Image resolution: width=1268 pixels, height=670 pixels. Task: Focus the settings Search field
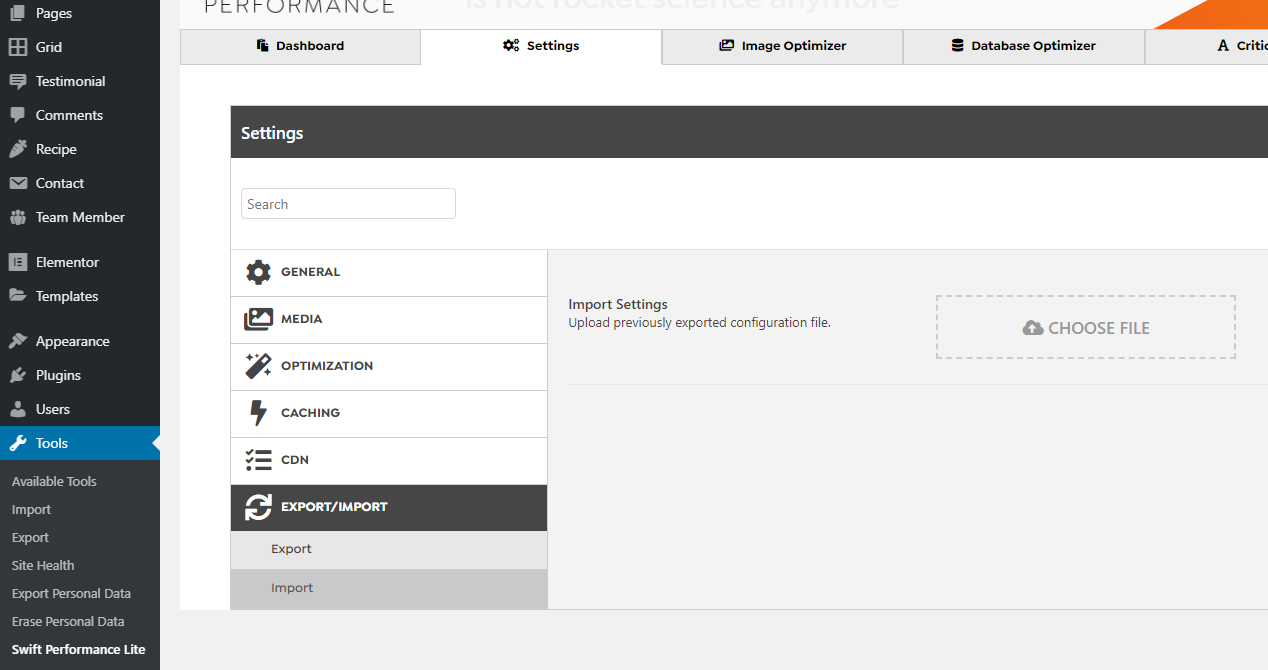pyautogui.click(x=348, y=204)
